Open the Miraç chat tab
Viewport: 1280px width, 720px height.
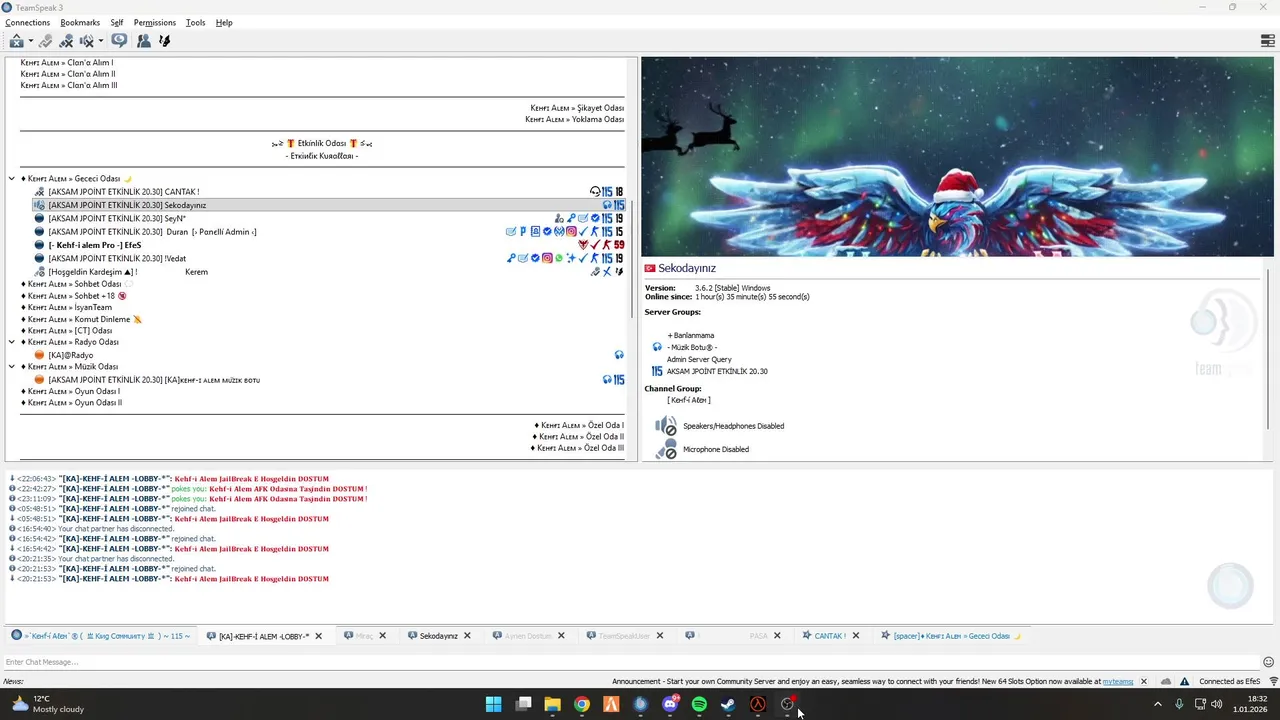pos(364,636)
